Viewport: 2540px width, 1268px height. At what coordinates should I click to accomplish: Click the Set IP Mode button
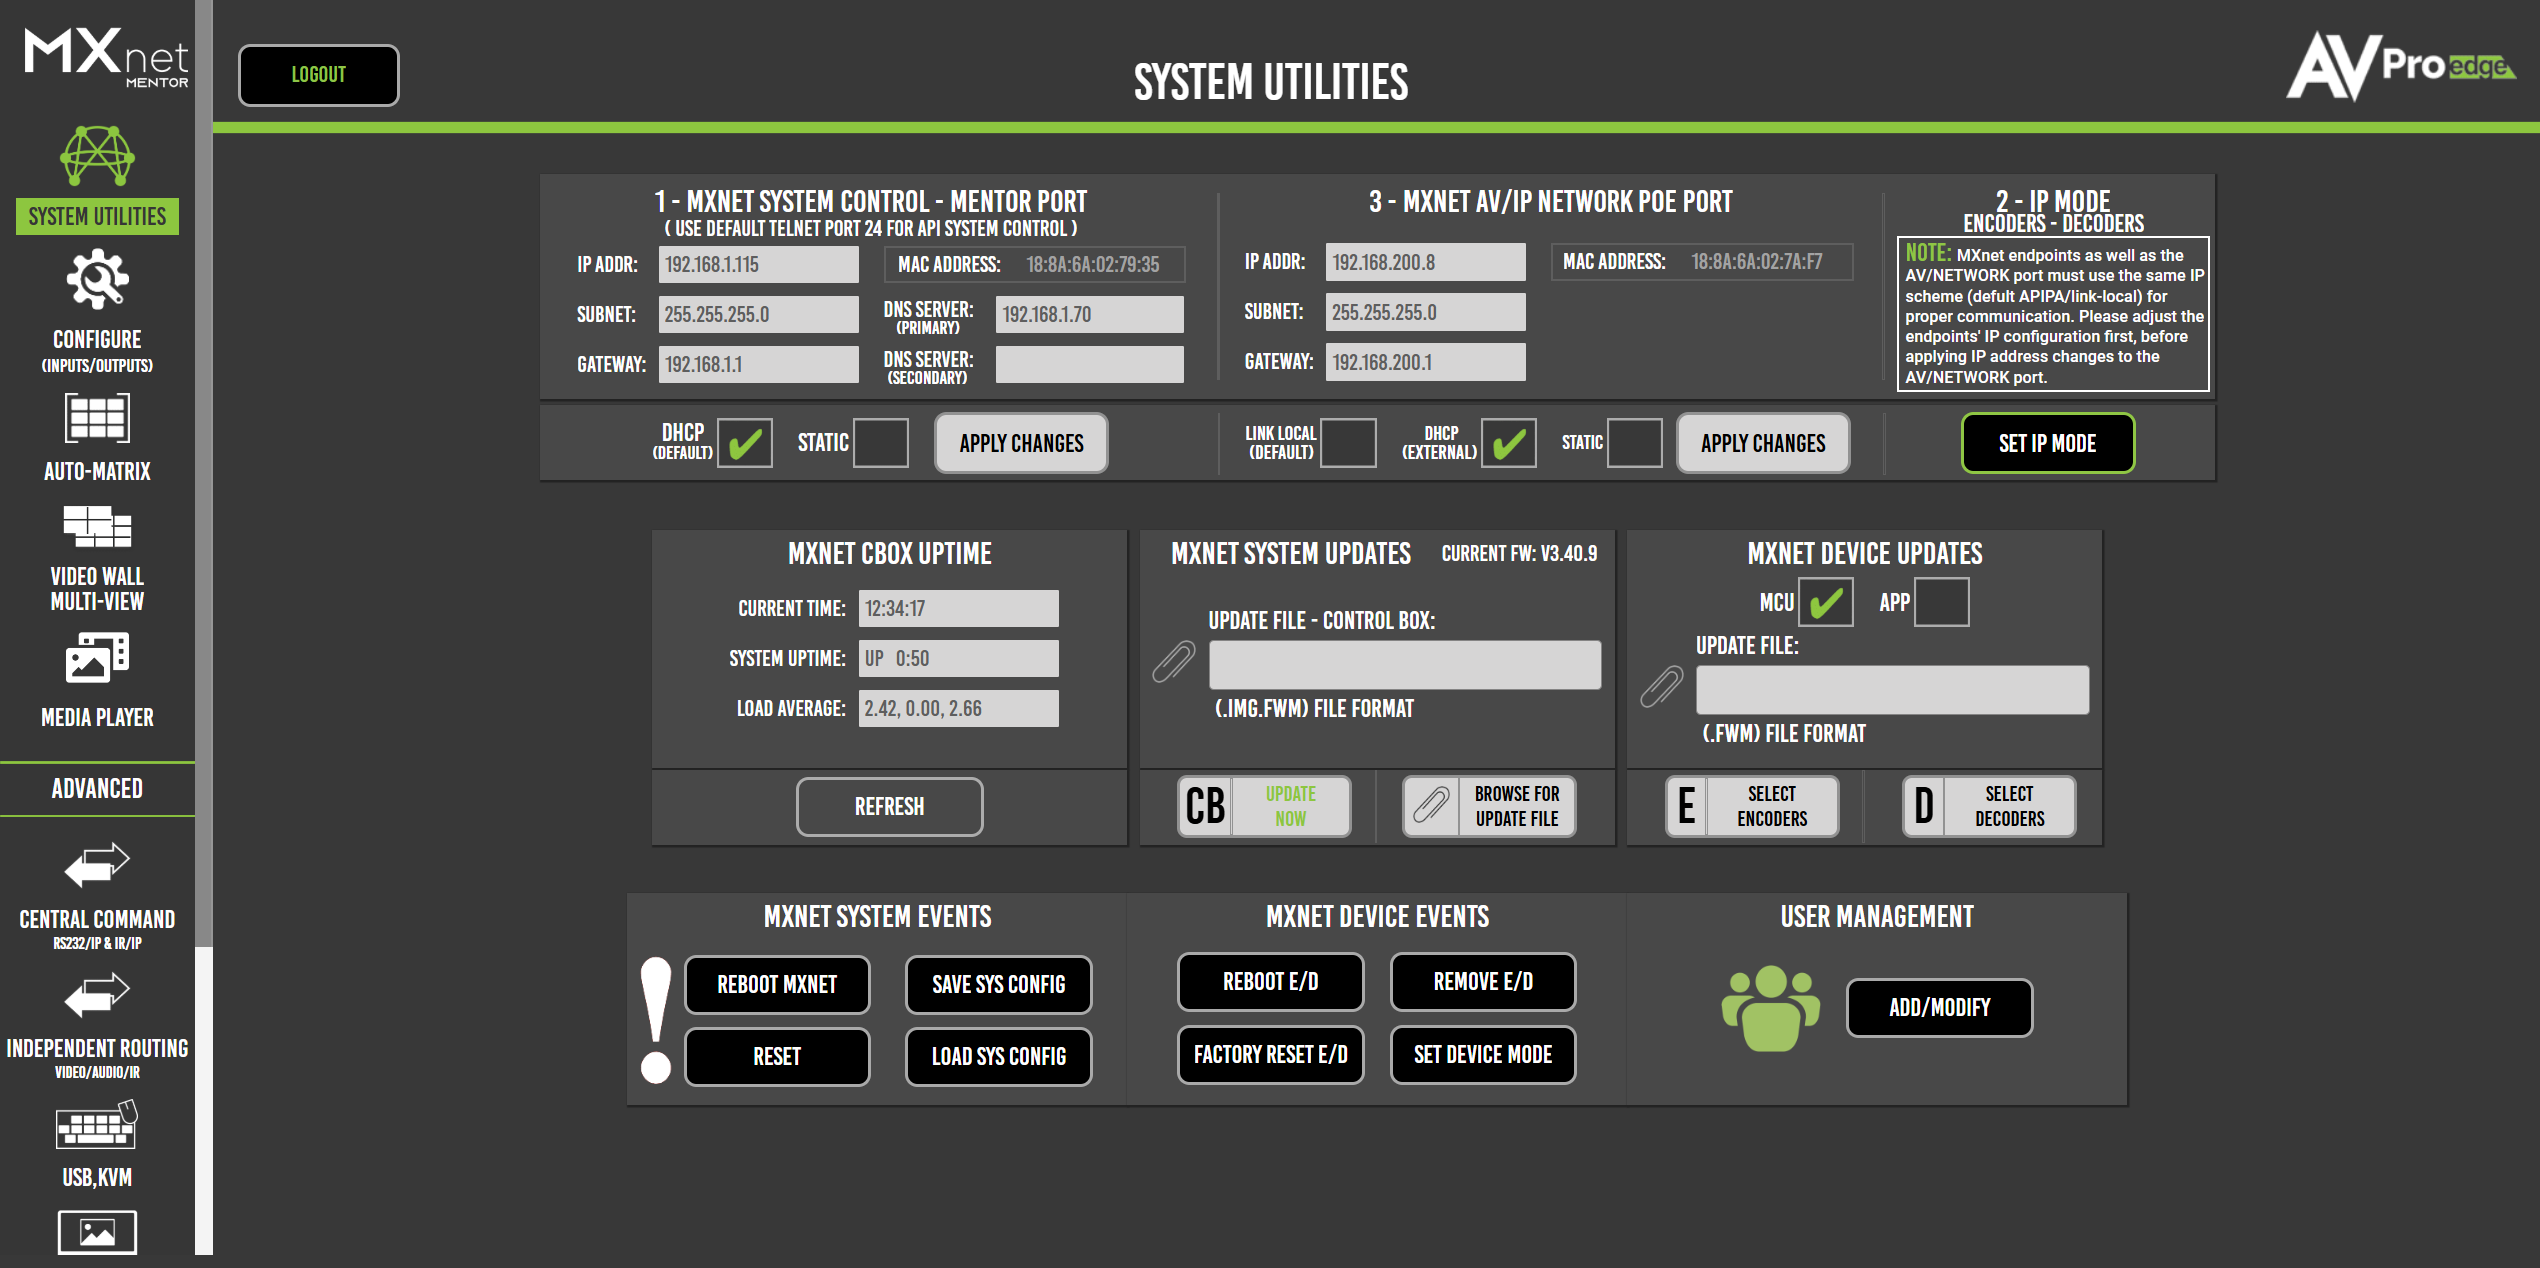point(2047,443)
